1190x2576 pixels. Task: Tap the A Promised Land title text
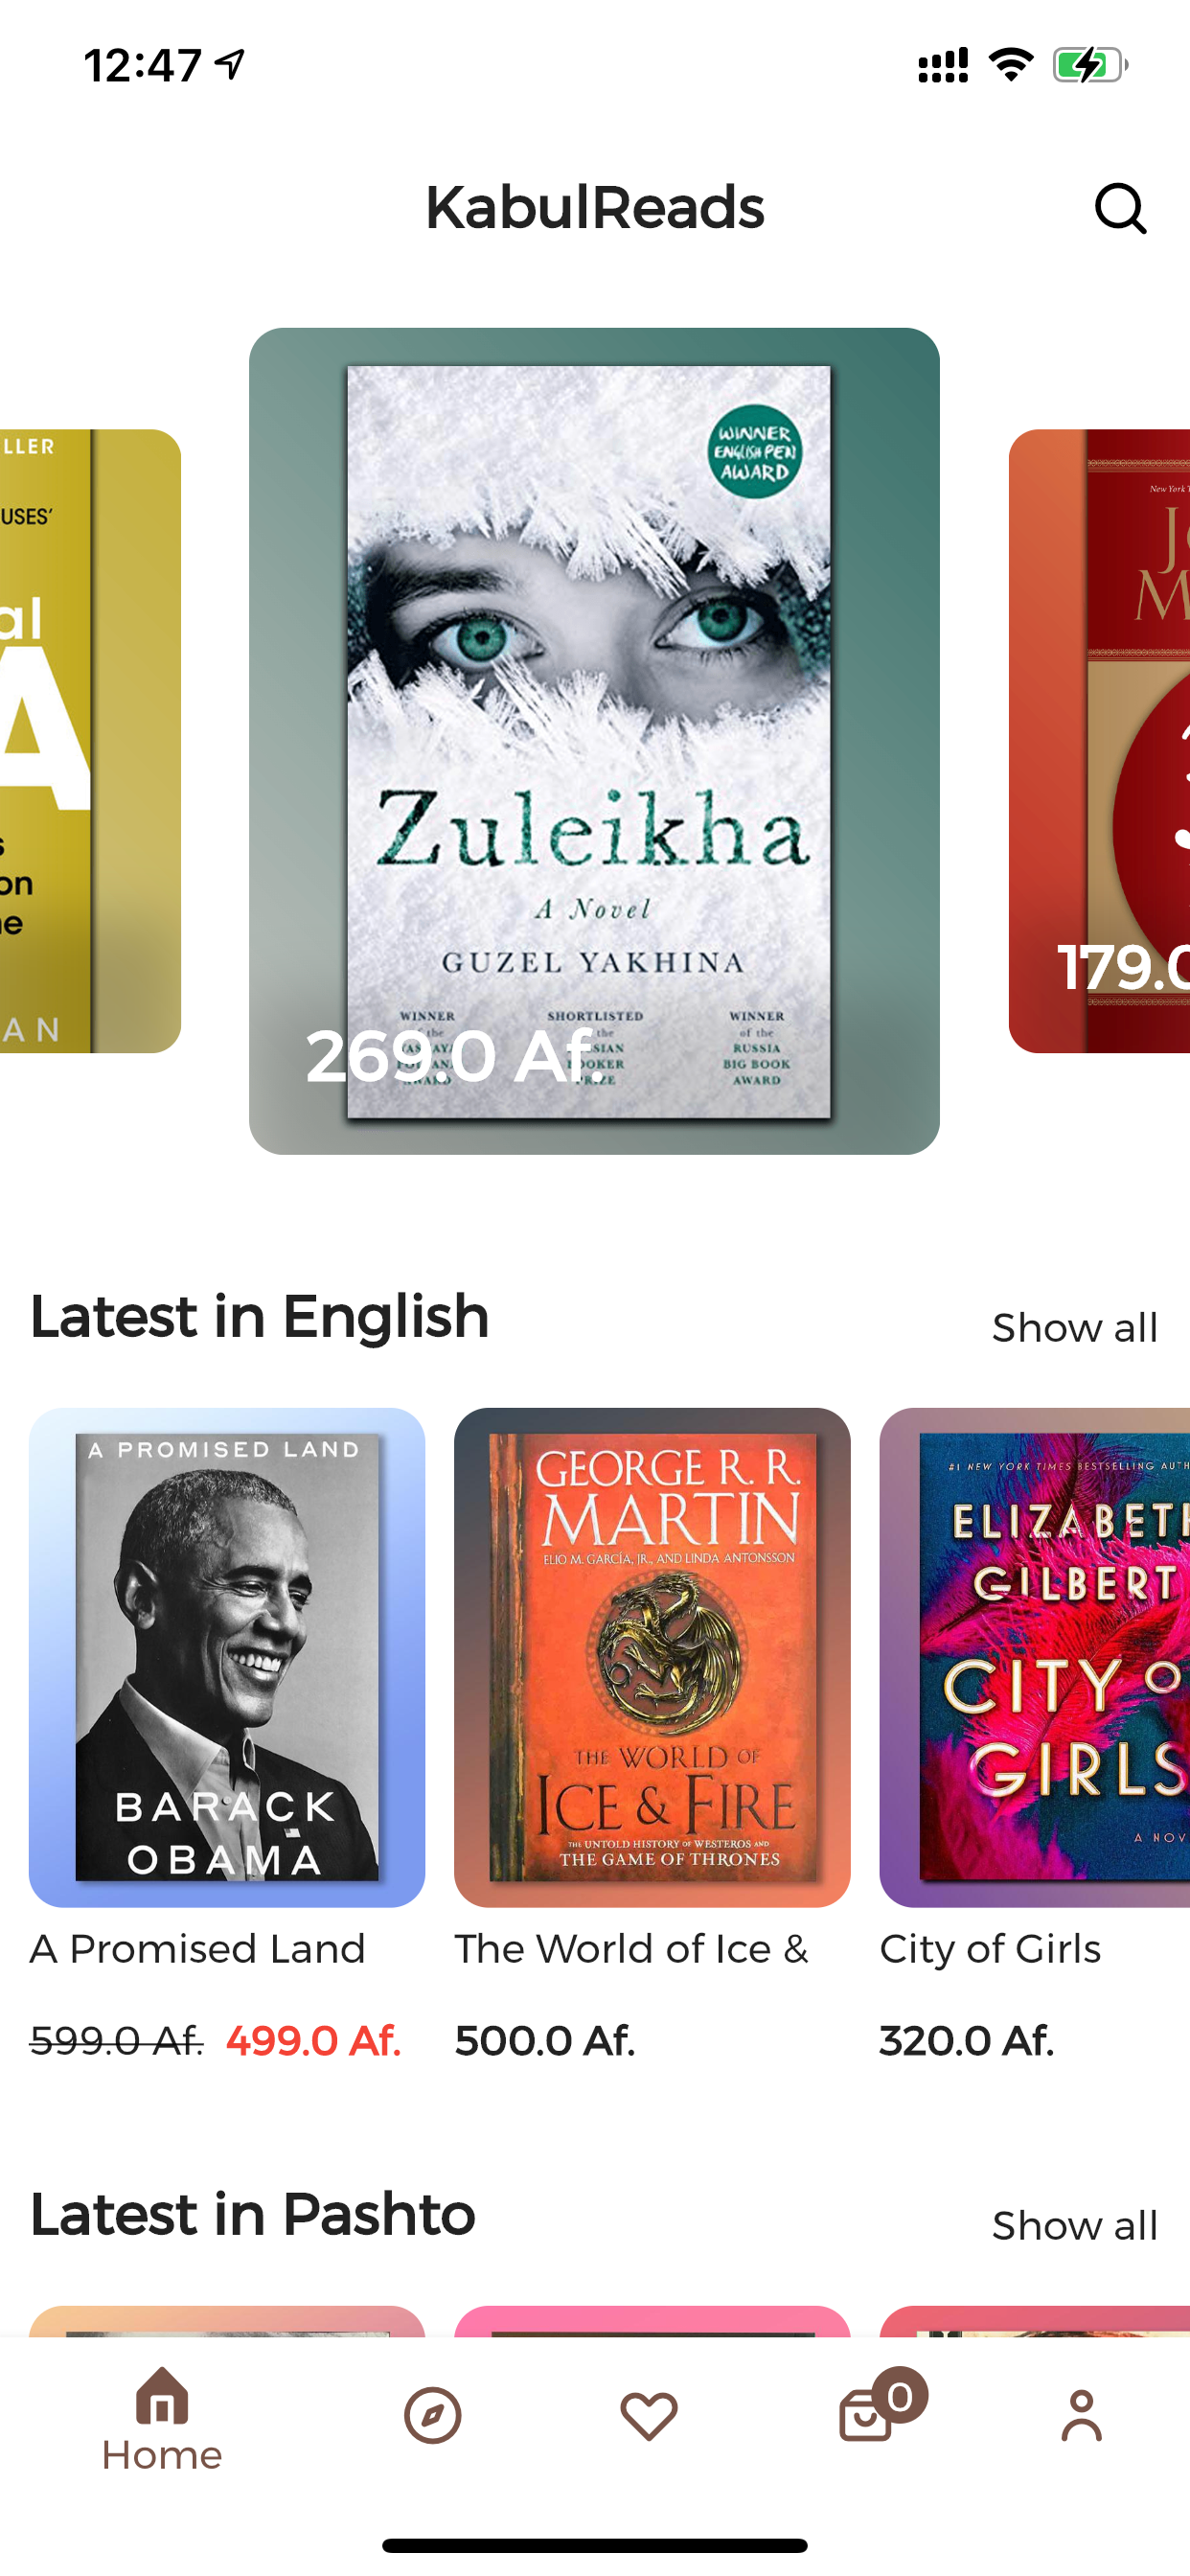tap(198, 1949)
